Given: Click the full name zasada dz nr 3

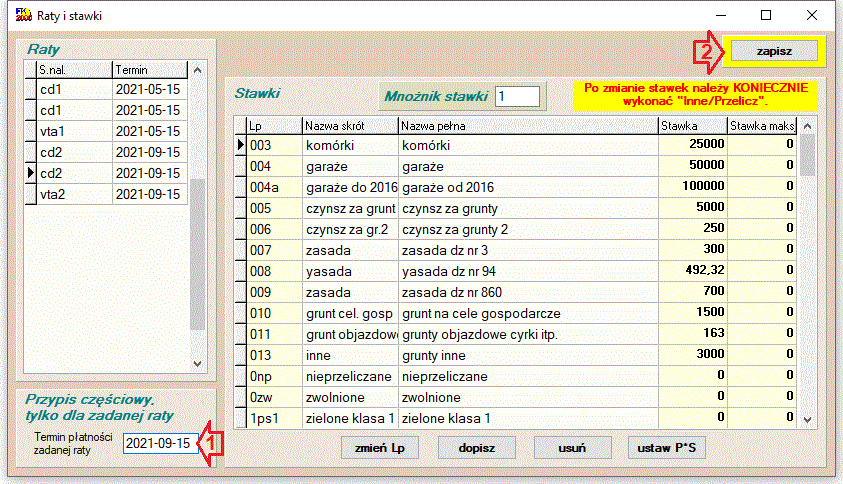Looking at the screenshot, I should 528,251.
